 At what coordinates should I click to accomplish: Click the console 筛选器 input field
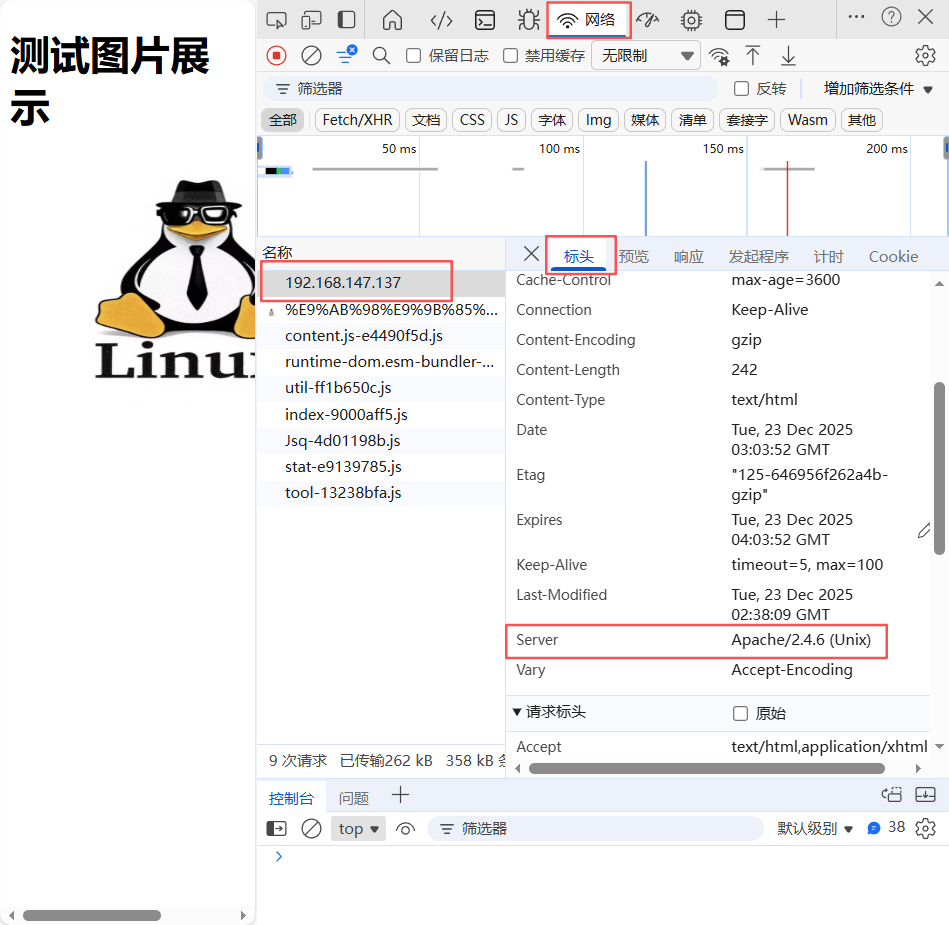(595, 828)
